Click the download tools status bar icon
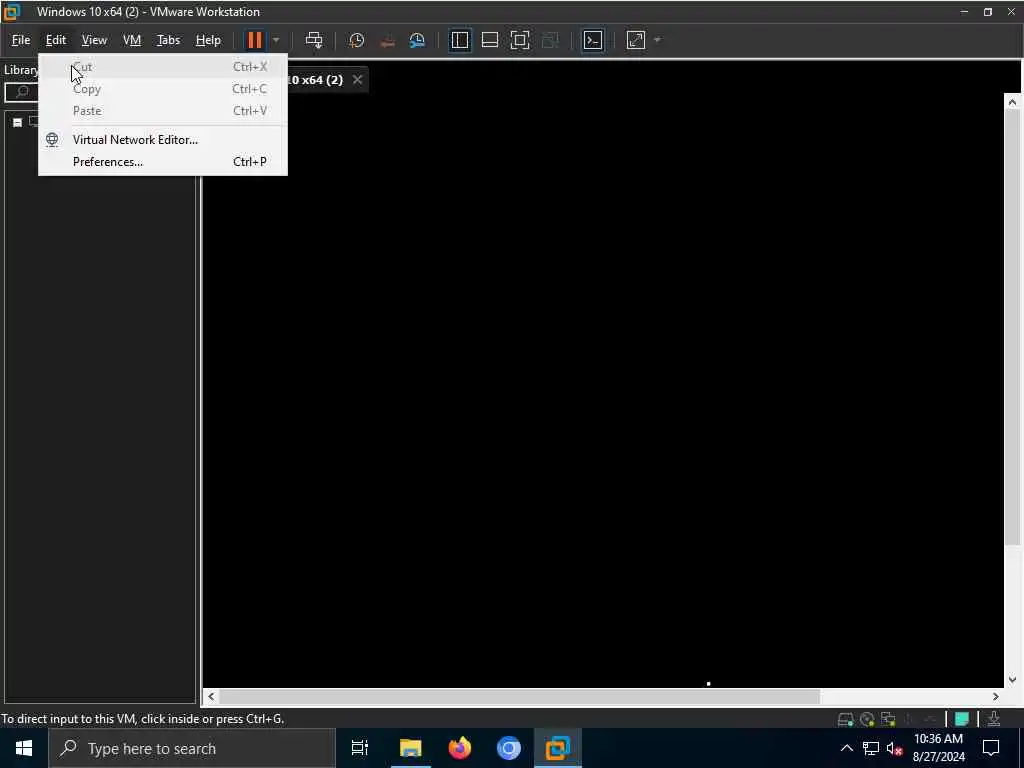 coord(994,720)
